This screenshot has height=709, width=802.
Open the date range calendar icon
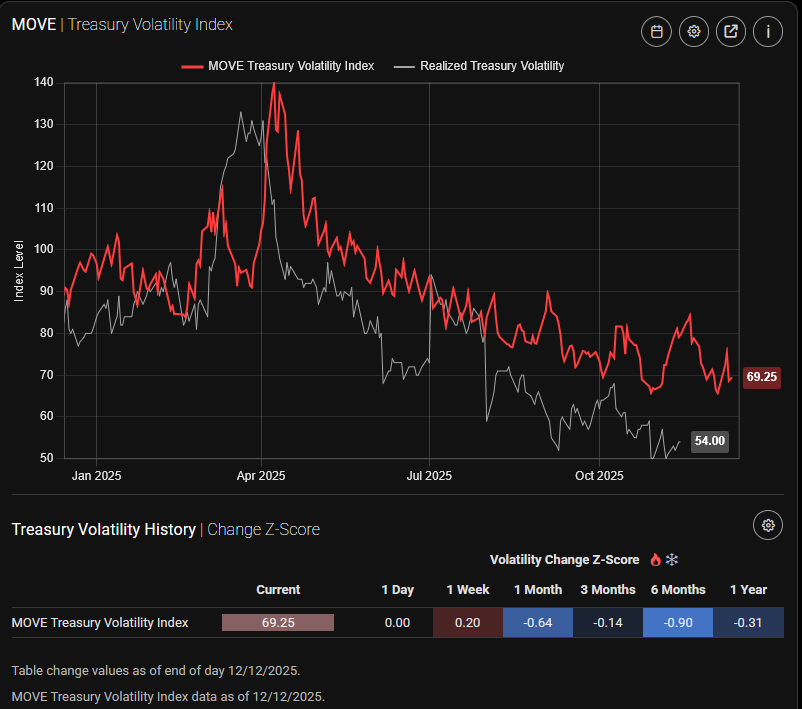[x=655, y=31]
